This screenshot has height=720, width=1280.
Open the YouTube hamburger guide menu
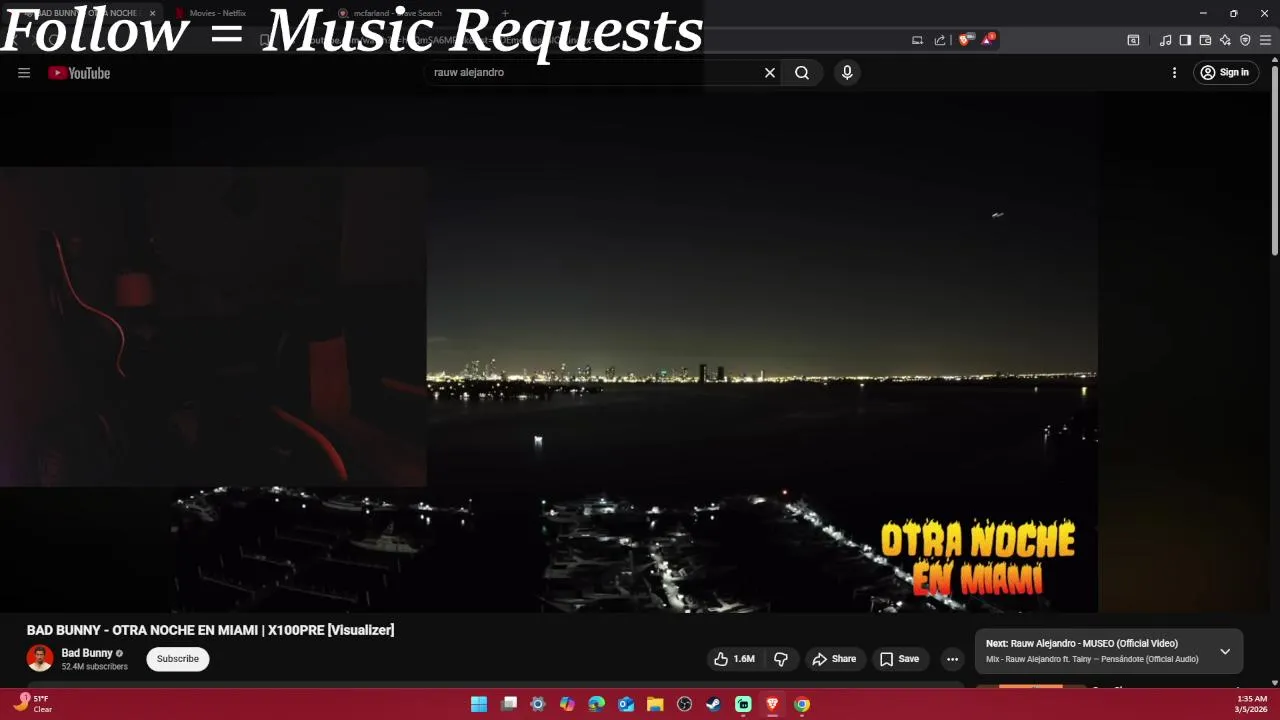24,73
